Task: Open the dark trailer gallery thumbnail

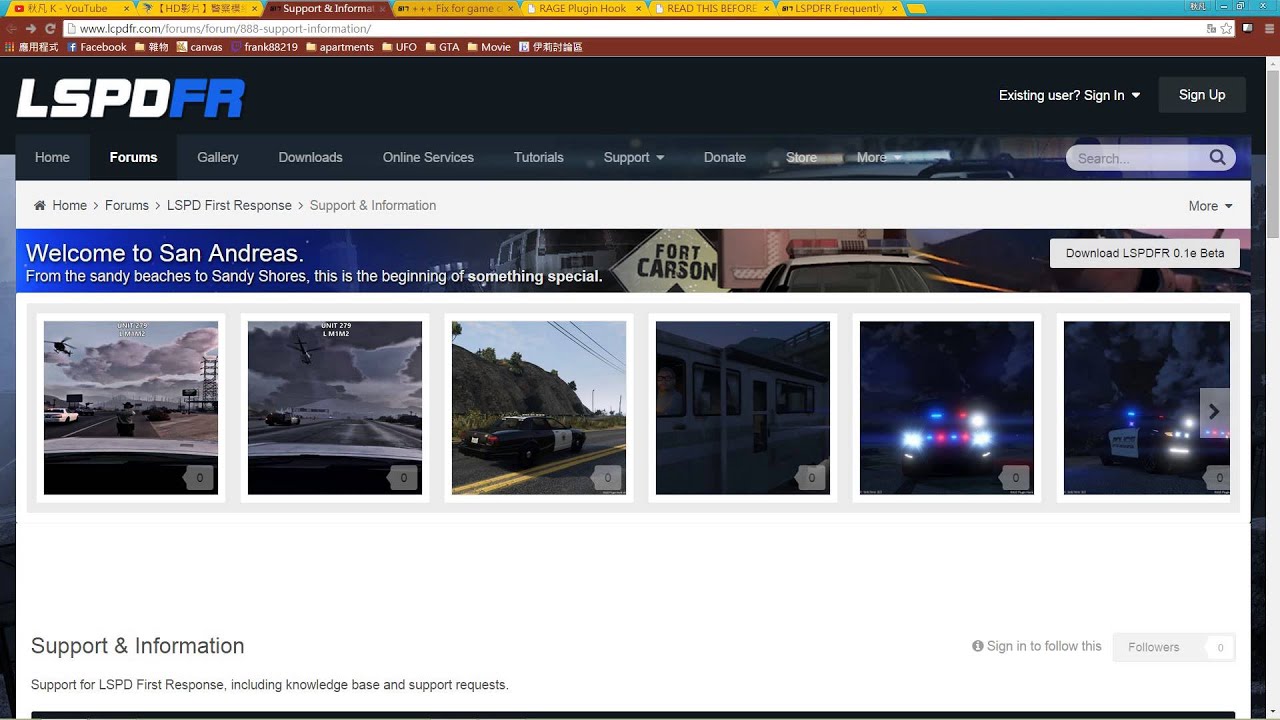Action: [743, 408]
